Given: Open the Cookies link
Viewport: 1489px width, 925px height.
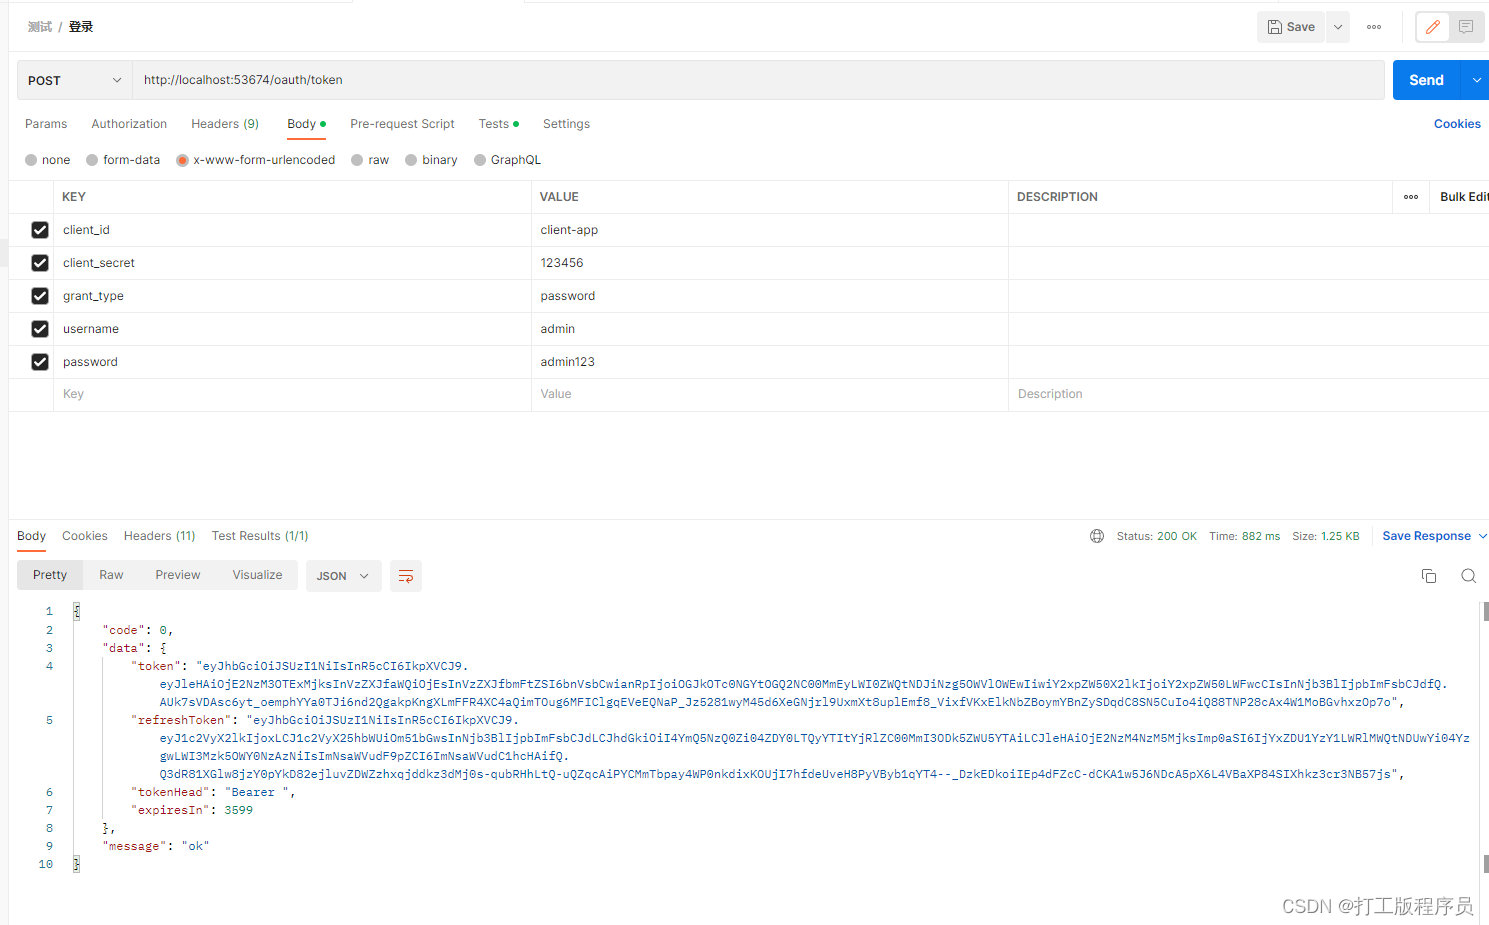Looking at the screenshot, I should point(1457,124).
